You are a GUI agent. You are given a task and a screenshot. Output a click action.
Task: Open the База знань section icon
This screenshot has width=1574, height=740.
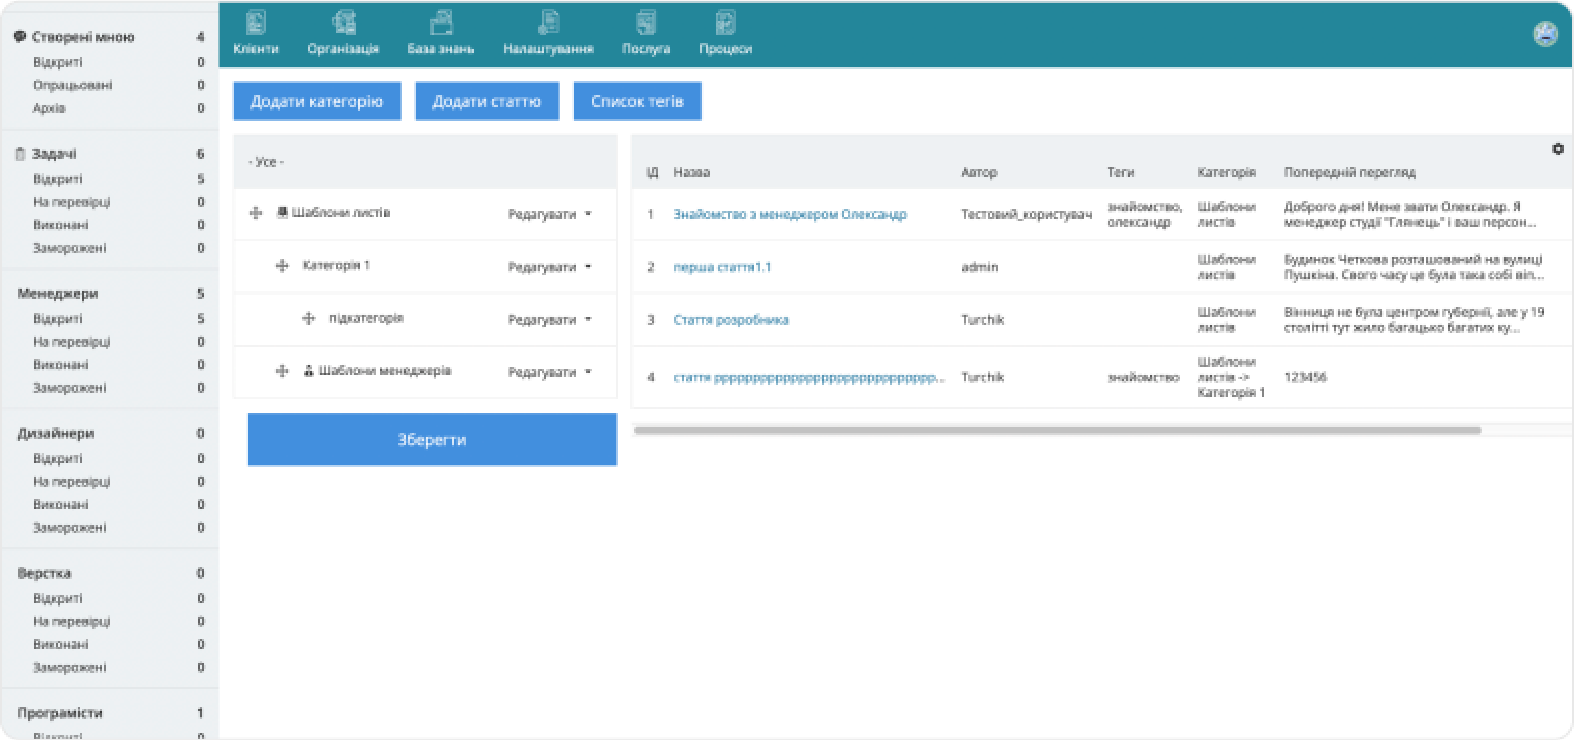click(x=441, y=22)
